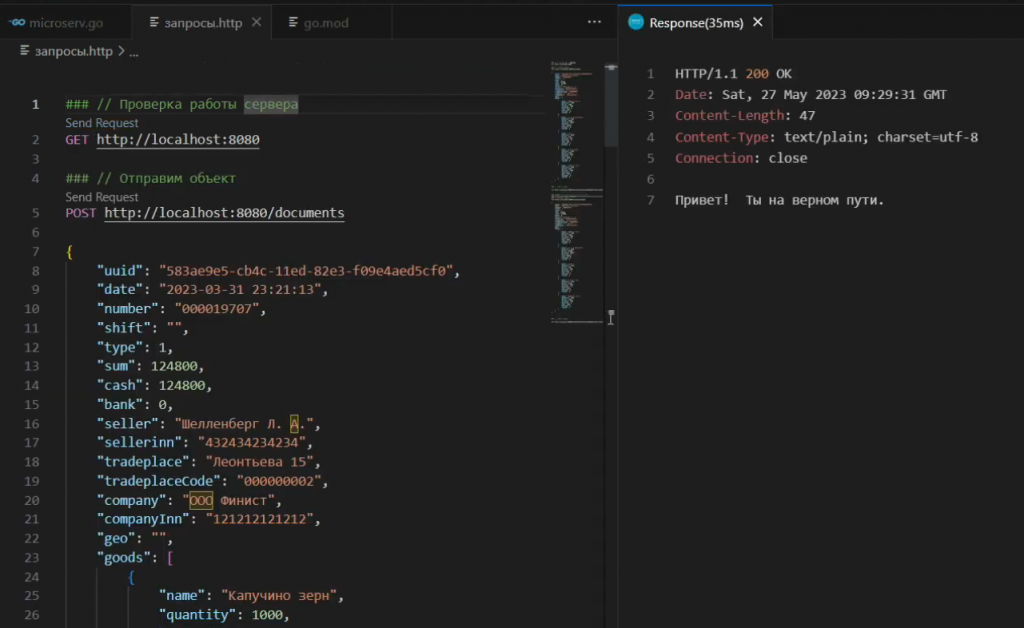The image size is (1024, 628).
Task: Click the name value Капучино зерн
Action: coord(279,595)
